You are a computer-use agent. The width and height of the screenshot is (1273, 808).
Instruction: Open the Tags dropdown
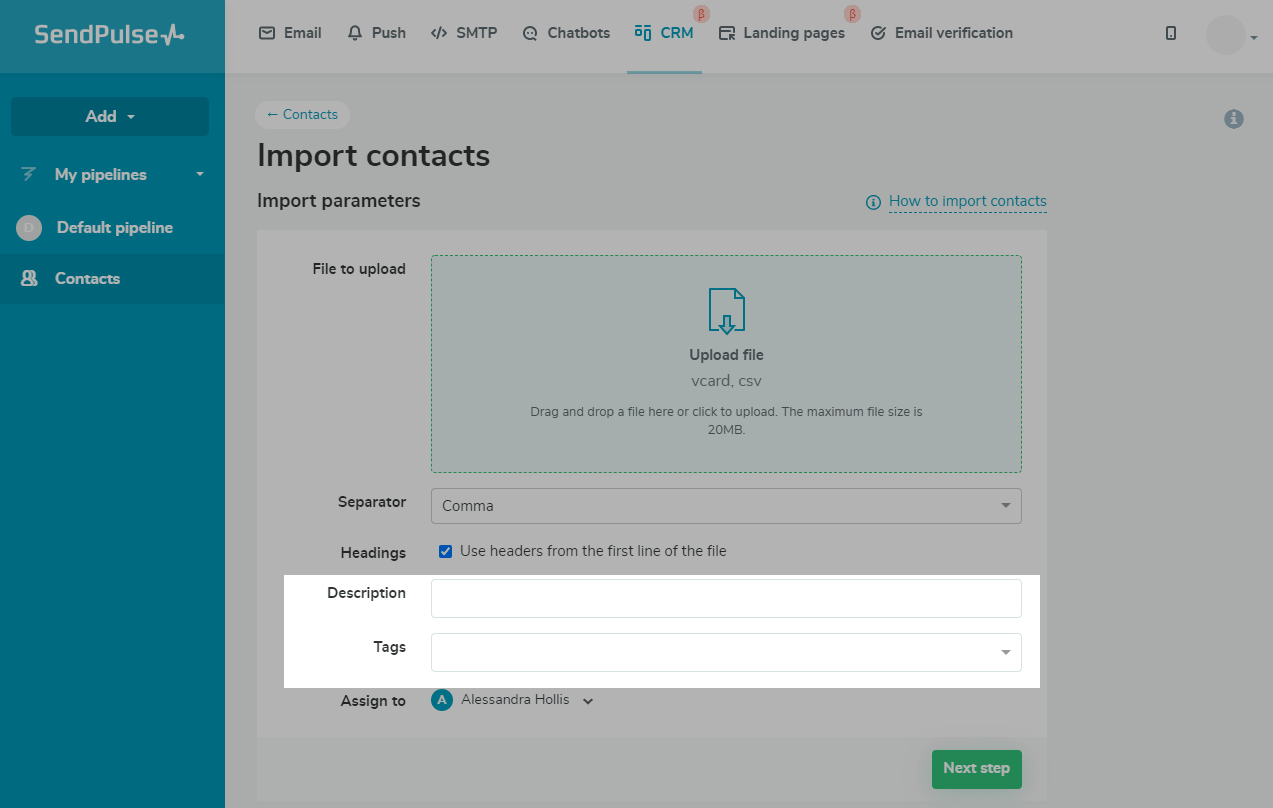(726, 652)
